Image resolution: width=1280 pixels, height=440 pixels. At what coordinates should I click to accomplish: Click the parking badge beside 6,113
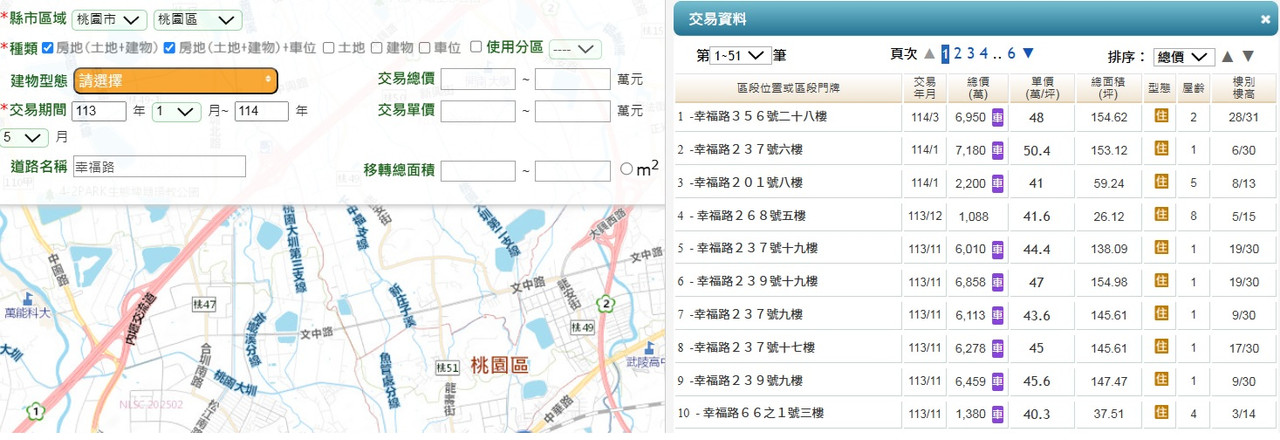998,315
